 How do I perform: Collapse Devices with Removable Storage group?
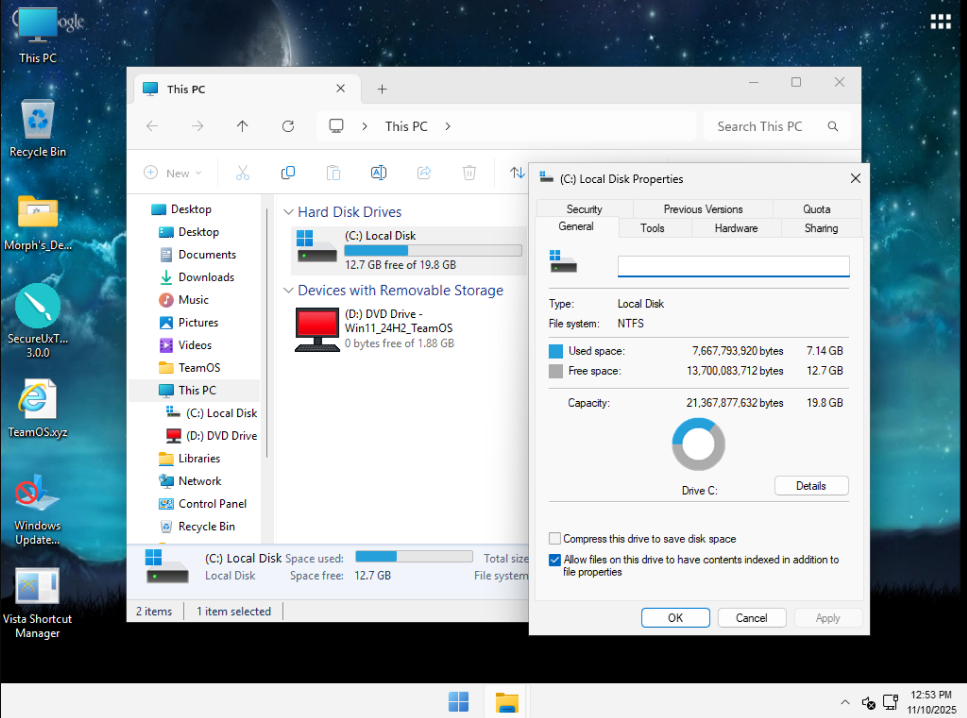[x=288, y=291]
